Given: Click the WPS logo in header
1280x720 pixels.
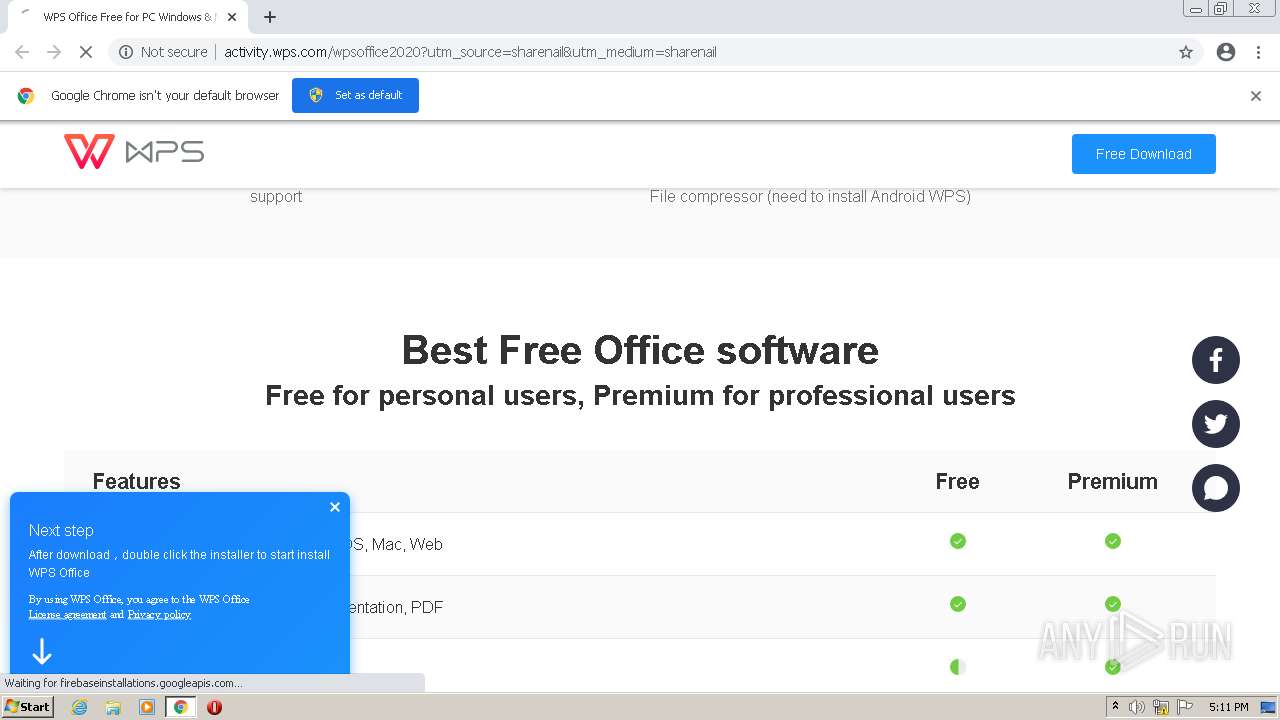Looking at the screenshot, I should [x=134, y=152].
